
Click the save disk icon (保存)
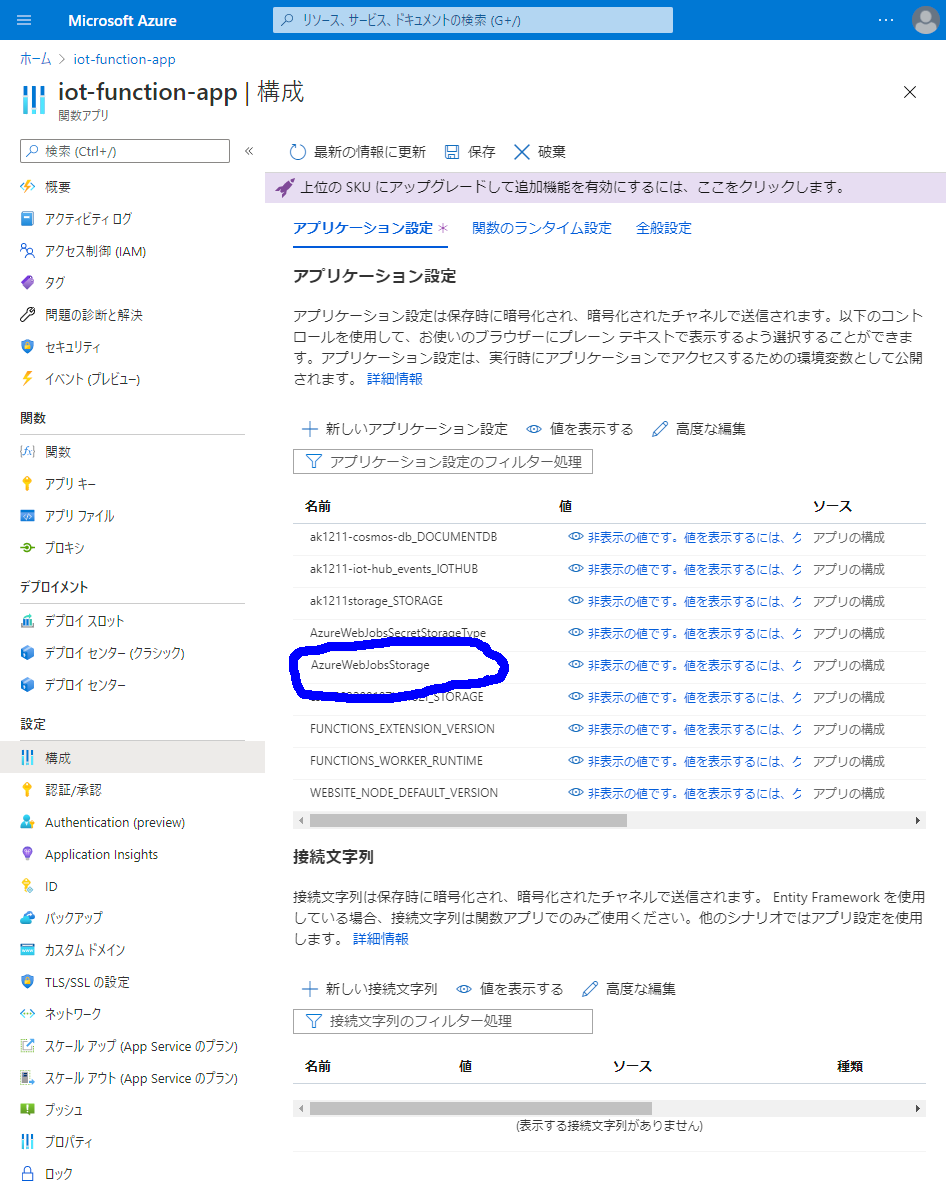(x=452, y=152)
